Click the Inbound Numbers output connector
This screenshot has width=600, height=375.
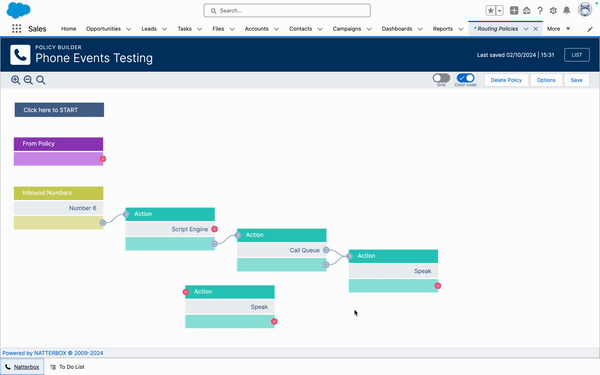[x=103, y=223]
